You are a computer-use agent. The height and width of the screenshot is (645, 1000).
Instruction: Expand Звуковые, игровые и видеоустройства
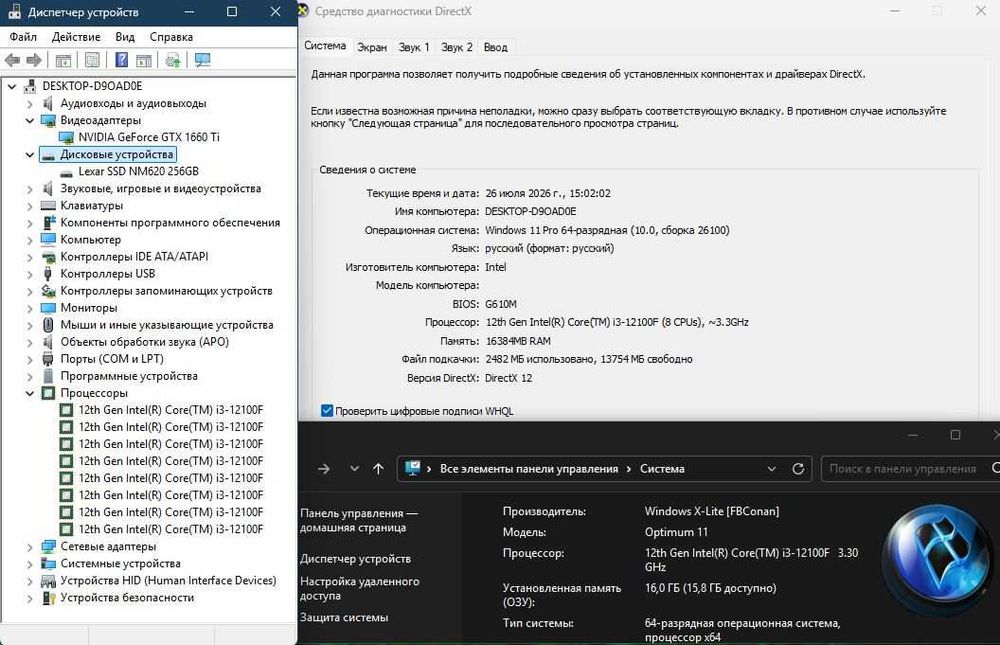tap(29, 188)
